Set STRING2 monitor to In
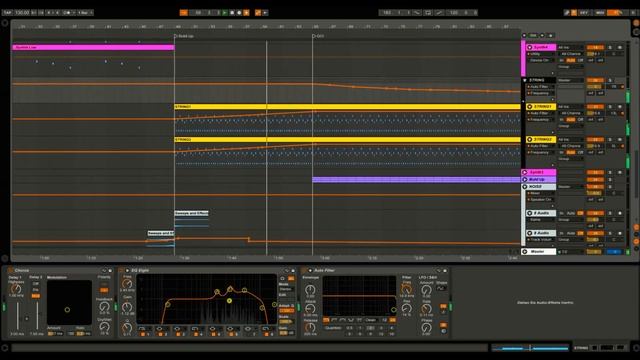 click(x=562, y=153)
